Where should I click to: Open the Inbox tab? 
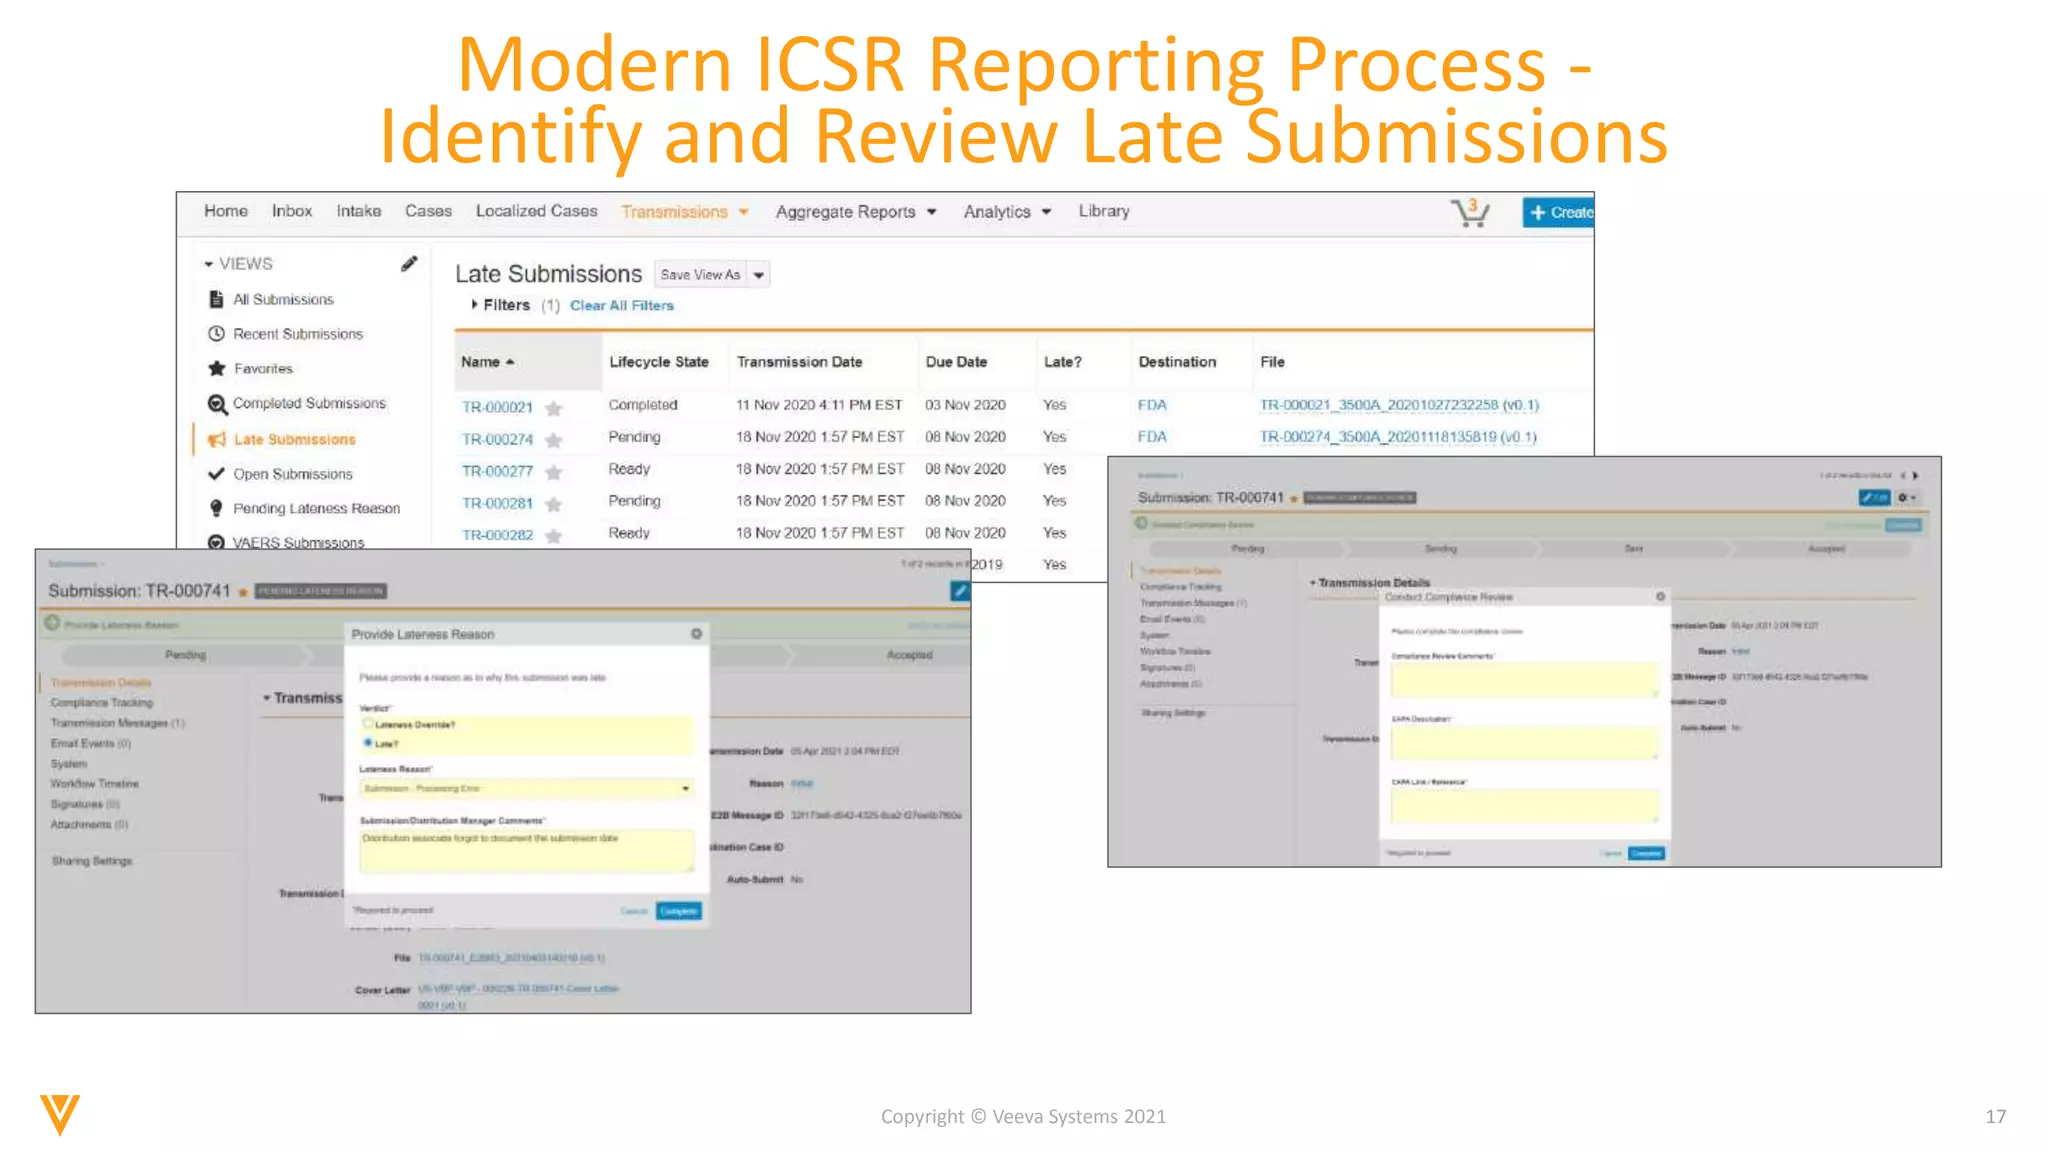tap(292, 211)
